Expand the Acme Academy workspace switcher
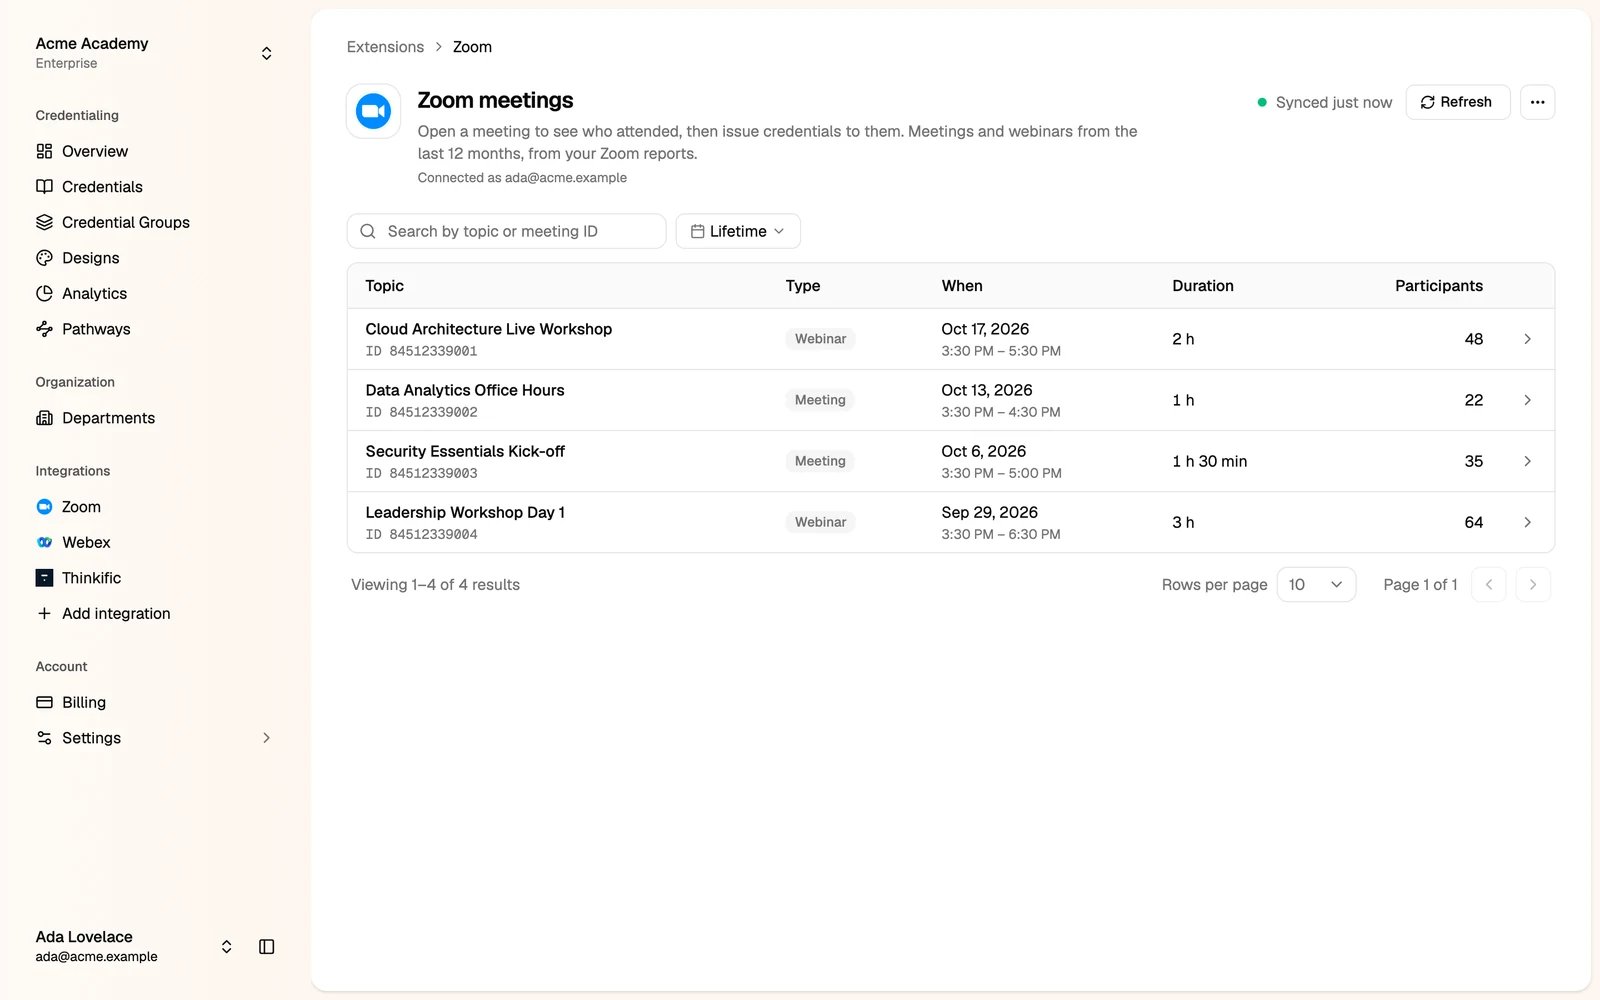 click(266, 53)
